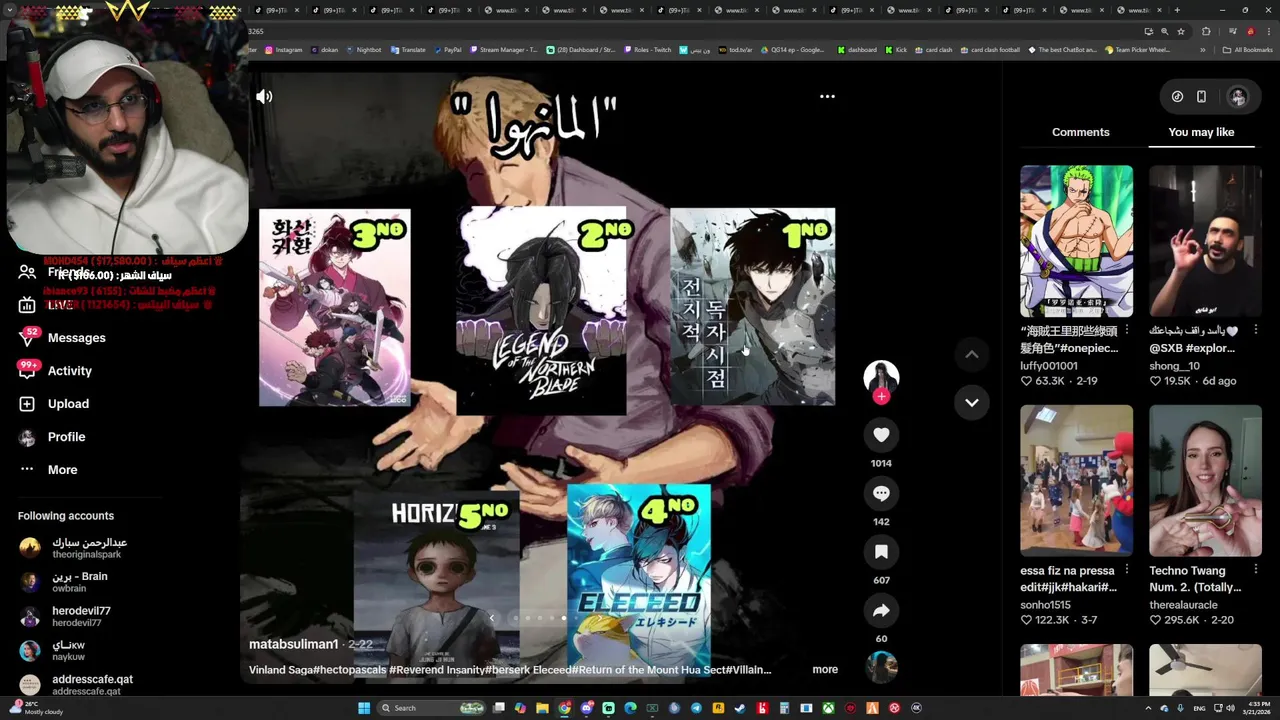Image resolution: width=1280 pixels, height=720 pixels.
Task: Mute the TikTok video with the speaker icon
Action: (264, 97)
